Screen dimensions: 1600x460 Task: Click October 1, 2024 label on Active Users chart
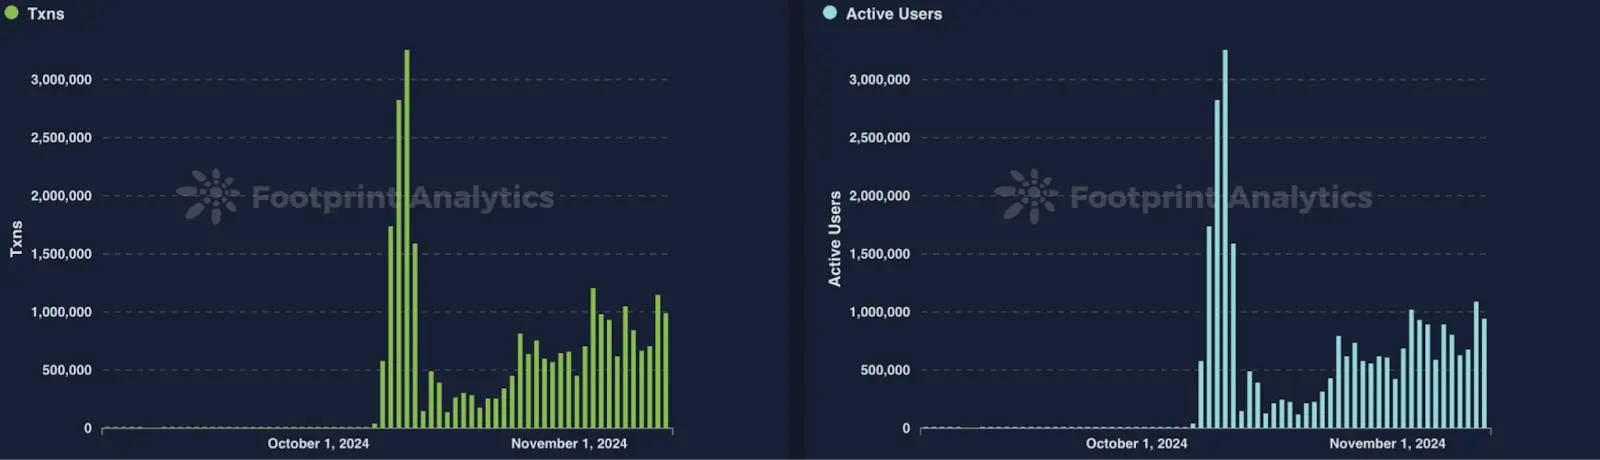[x=1137, y=444]
